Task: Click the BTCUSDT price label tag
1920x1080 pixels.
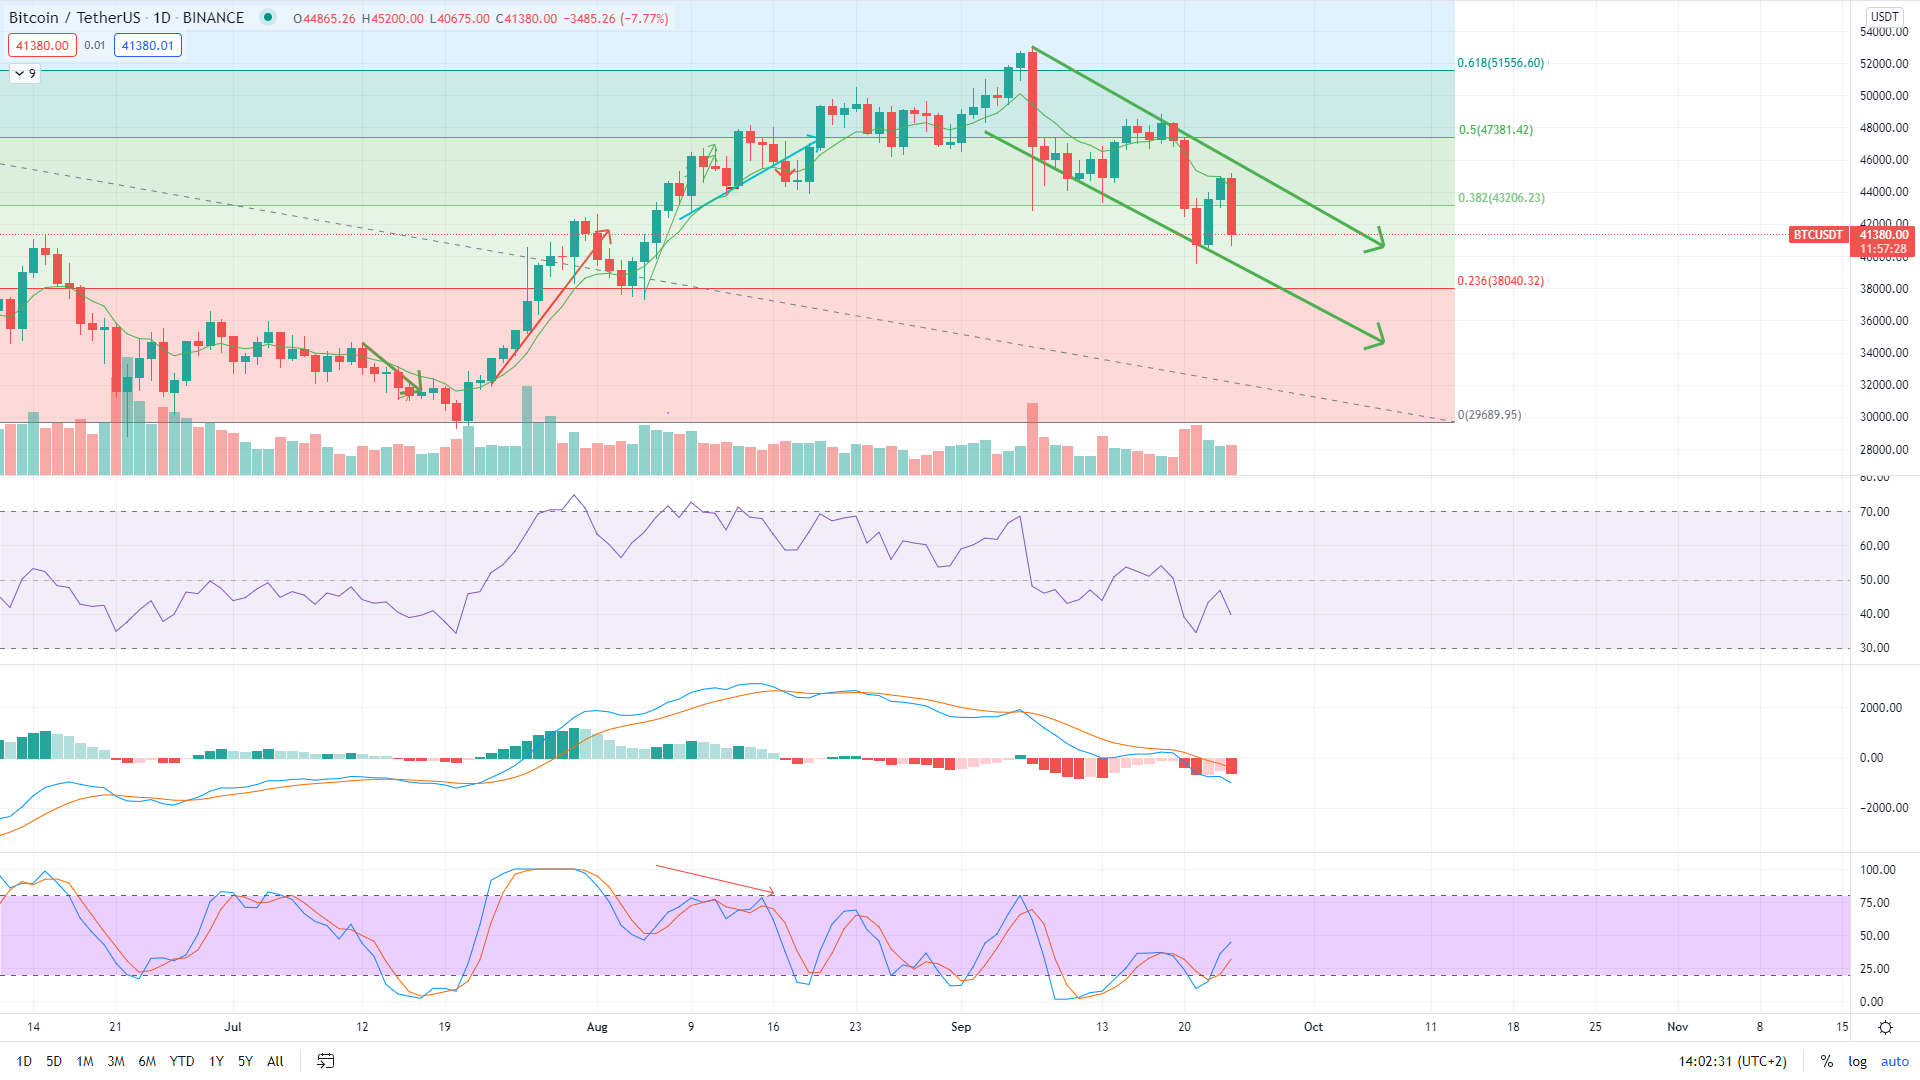Action: pos(1817,235)
